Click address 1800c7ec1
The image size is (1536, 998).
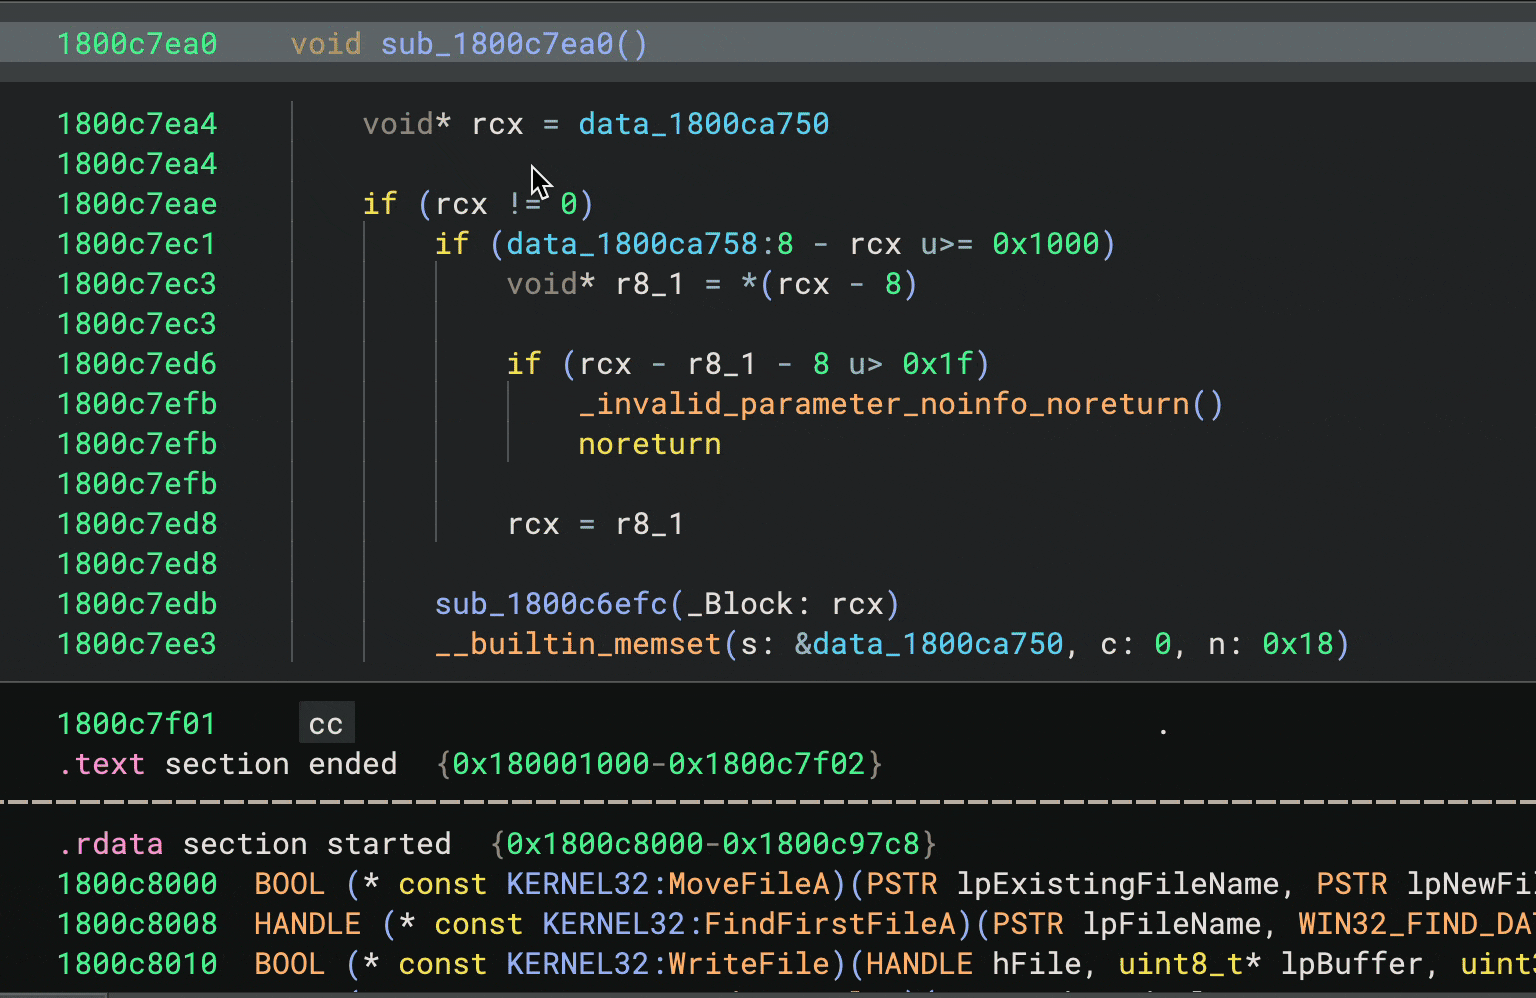[x=137, y=244]
